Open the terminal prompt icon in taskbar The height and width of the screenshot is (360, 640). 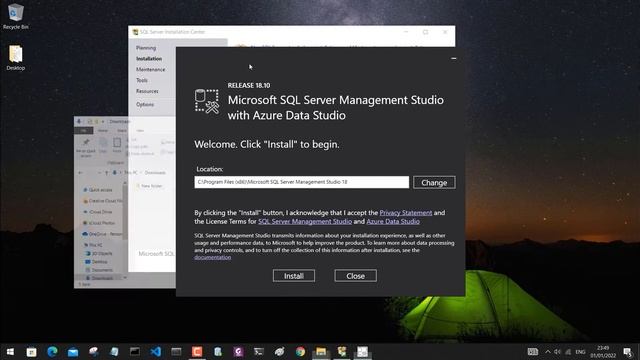click(x=259, y=351)
